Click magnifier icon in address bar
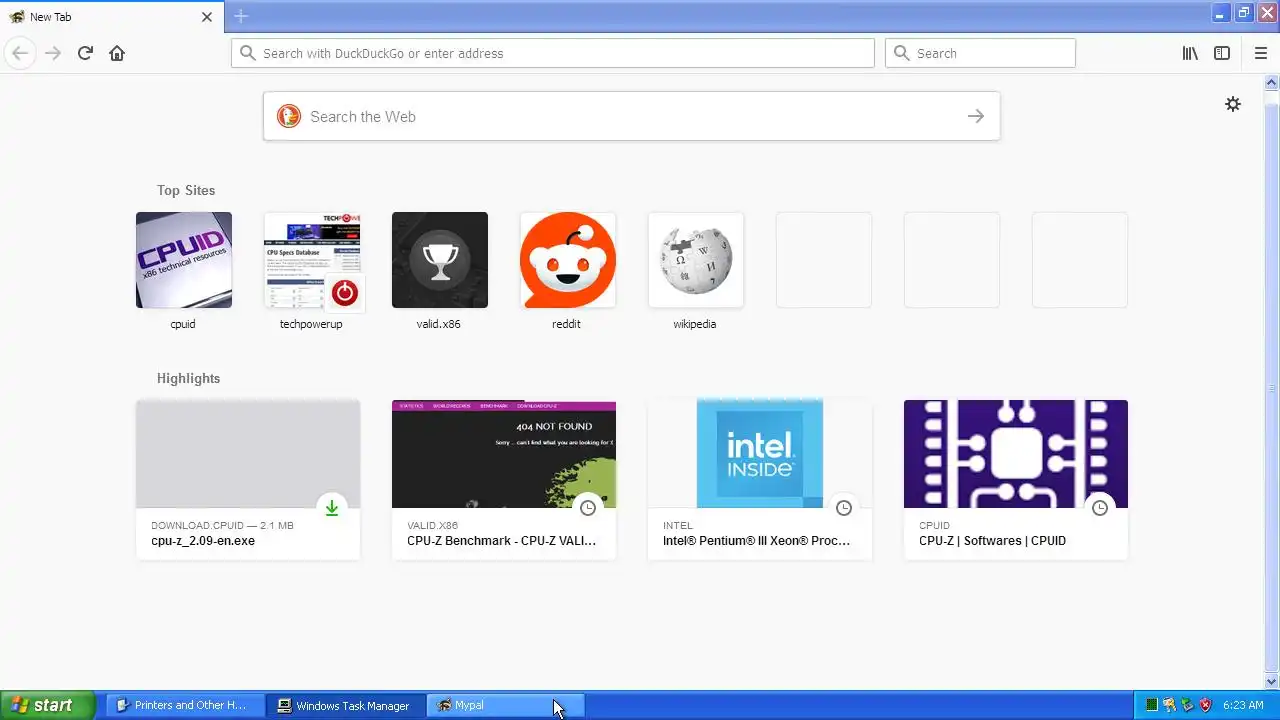The image size is (1280, 720). (x=247, y=53)
